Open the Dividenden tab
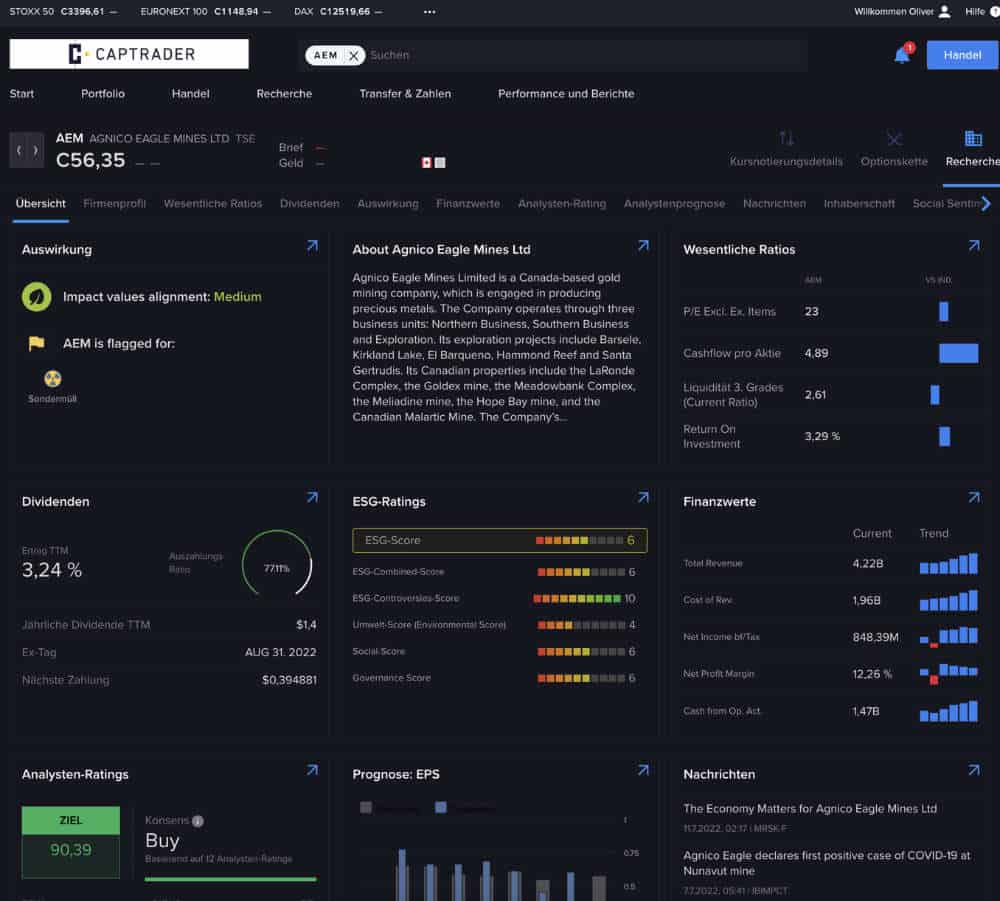 (309, 203)
